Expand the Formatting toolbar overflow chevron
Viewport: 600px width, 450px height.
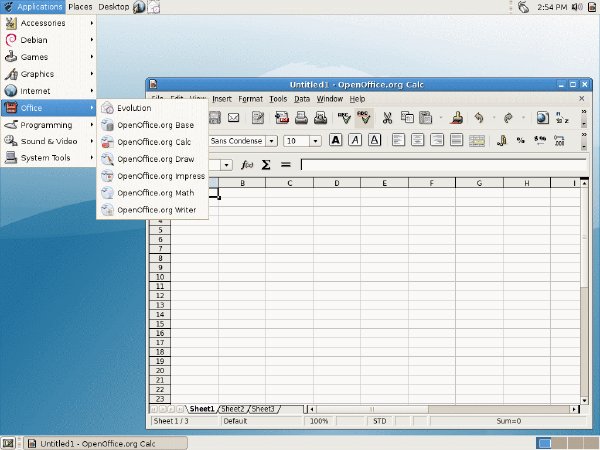tap(584, 135)
